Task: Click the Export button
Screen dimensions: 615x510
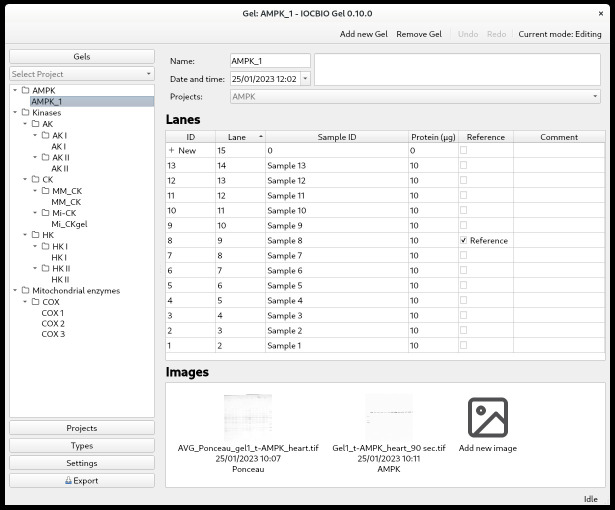Action: [82, 481]
